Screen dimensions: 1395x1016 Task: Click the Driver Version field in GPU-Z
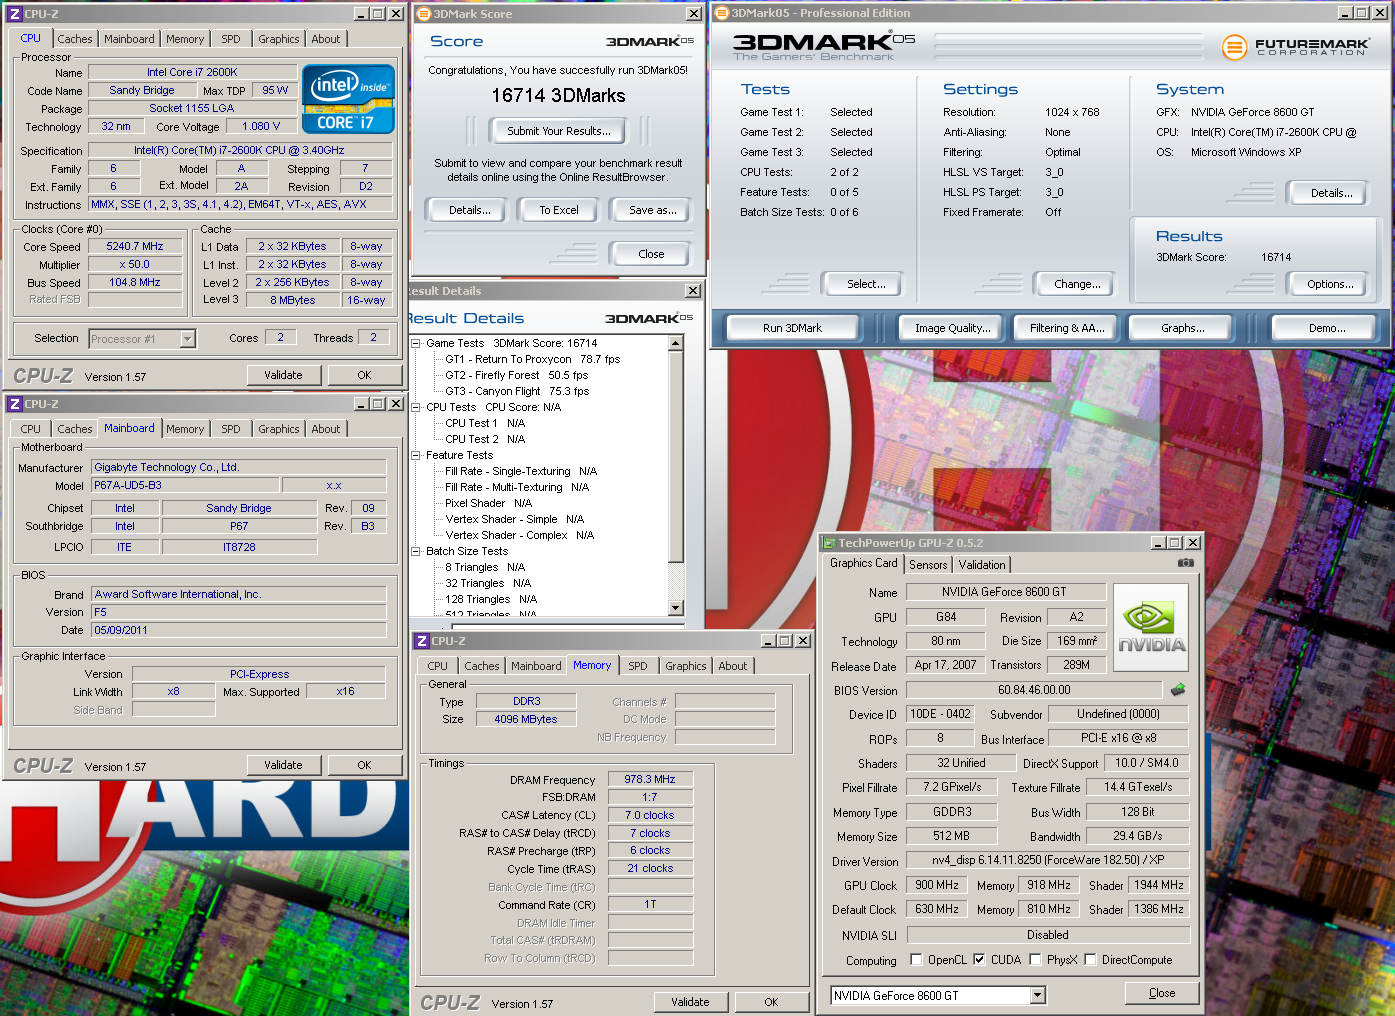coord(1048,860)
